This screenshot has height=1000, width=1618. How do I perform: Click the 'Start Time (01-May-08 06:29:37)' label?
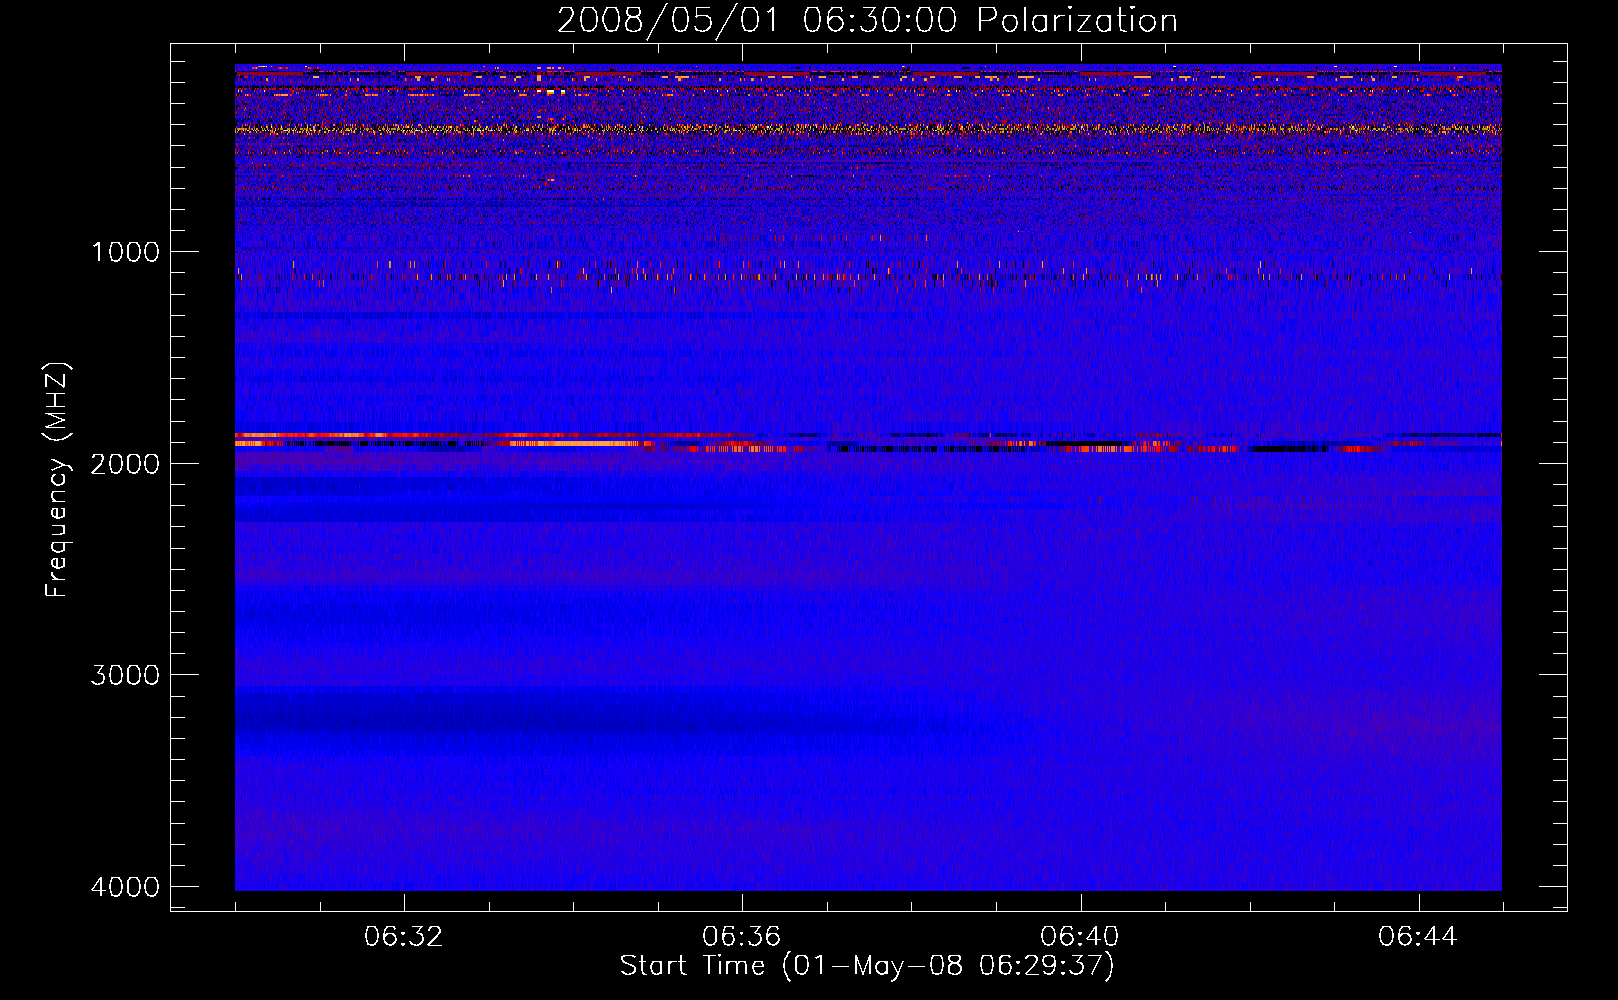[867, 966]
